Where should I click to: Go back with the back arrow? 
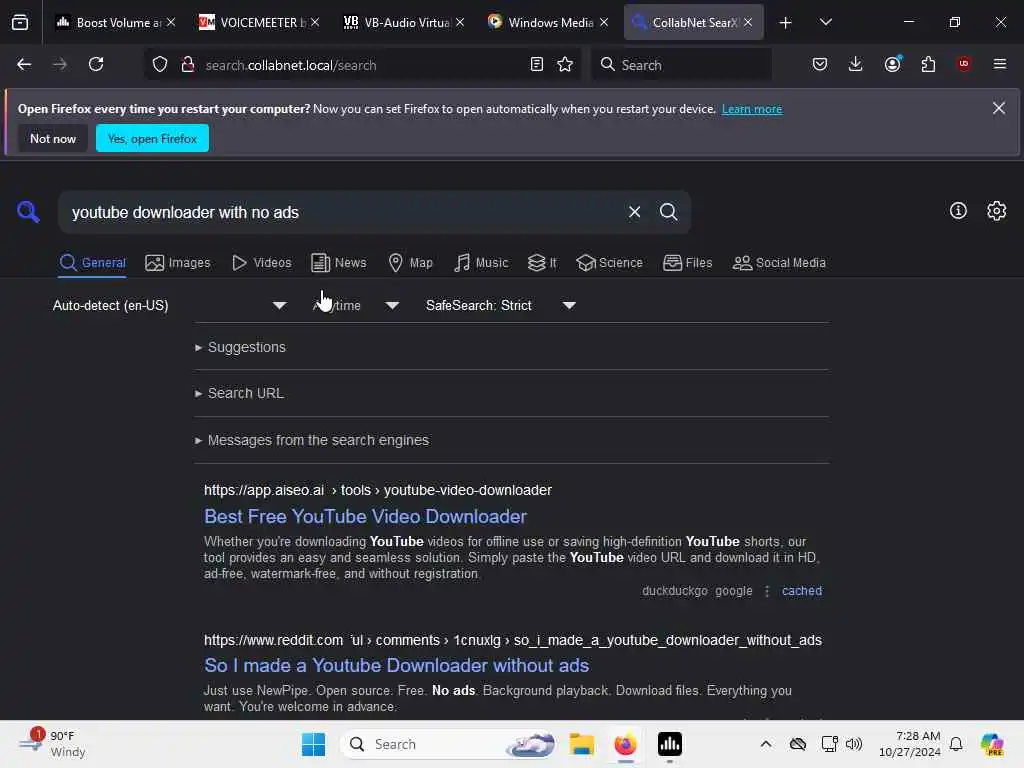(24, 64)
